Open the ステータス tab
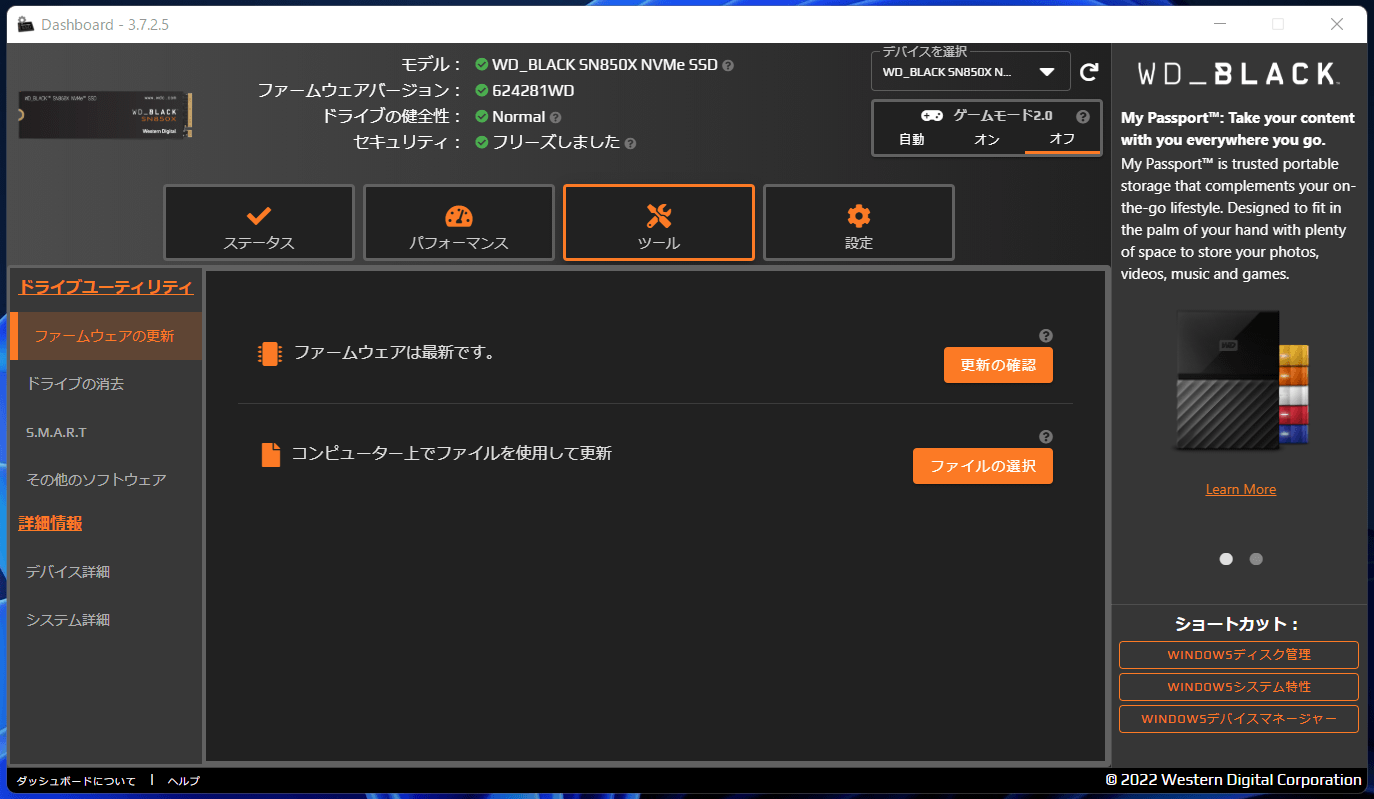This screenshot has width=1374, height=799. pyautogui.click(x=259, y=223)
